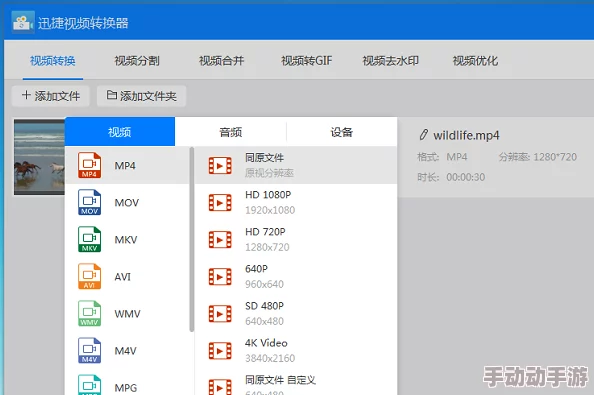Click the WMV format label
Image resolution: width=594 pixels, height=395 pixels.
128,314
